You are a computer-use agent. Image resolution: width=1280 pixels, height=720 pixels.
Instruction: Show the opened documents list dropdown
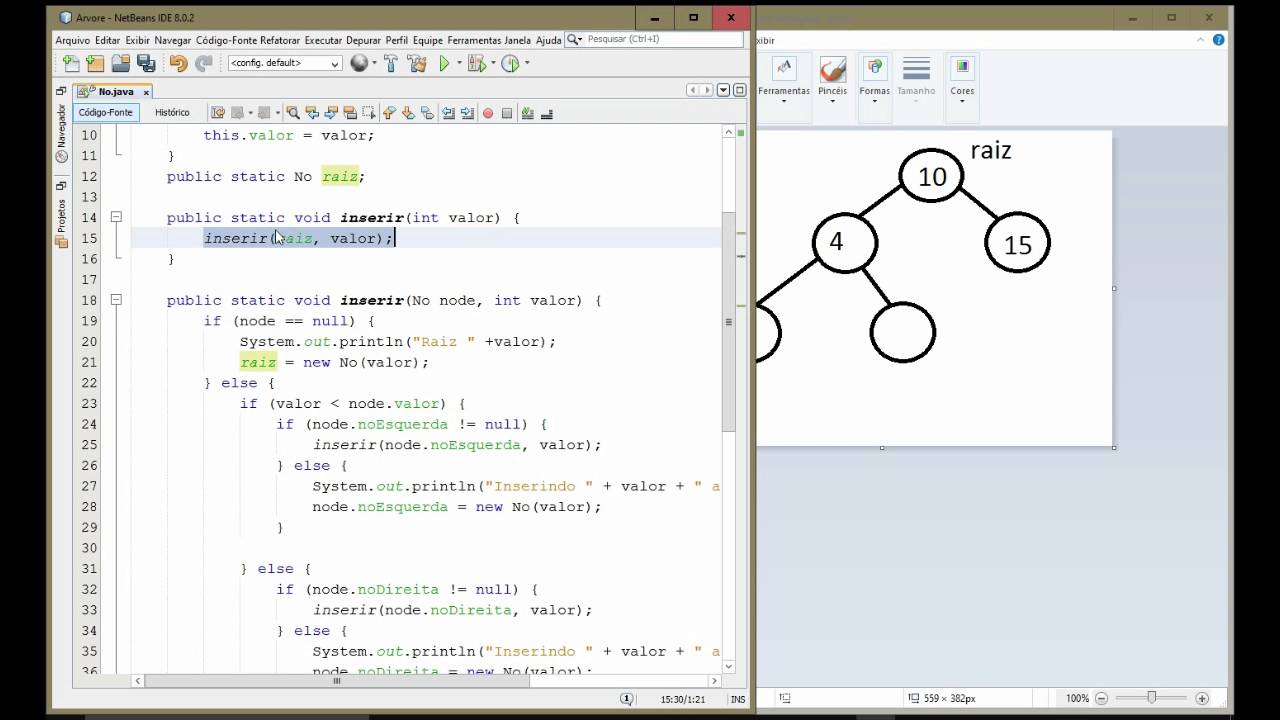pyautogui.click(x=724, y=91)
